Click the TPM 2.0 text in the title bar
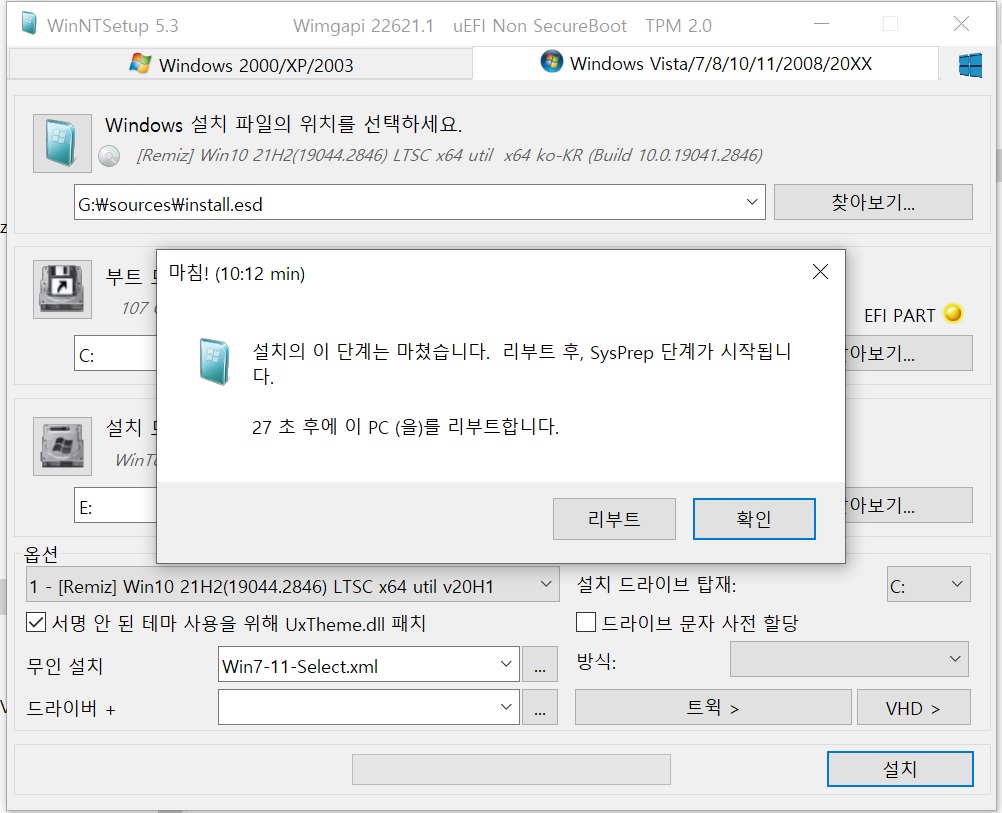Screen dimensions: 1002x813 (678, 26)
